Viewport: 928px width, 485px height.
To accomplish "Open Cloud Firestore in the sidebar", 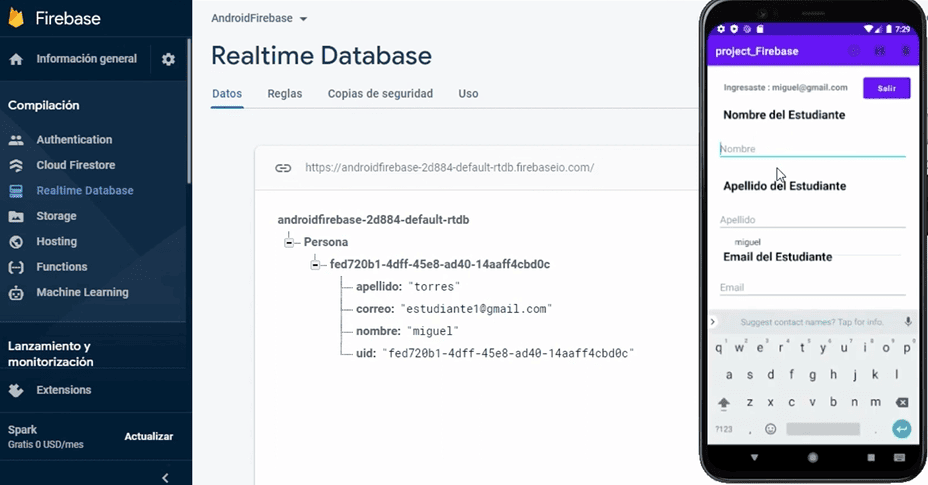I will click(76, 165).
